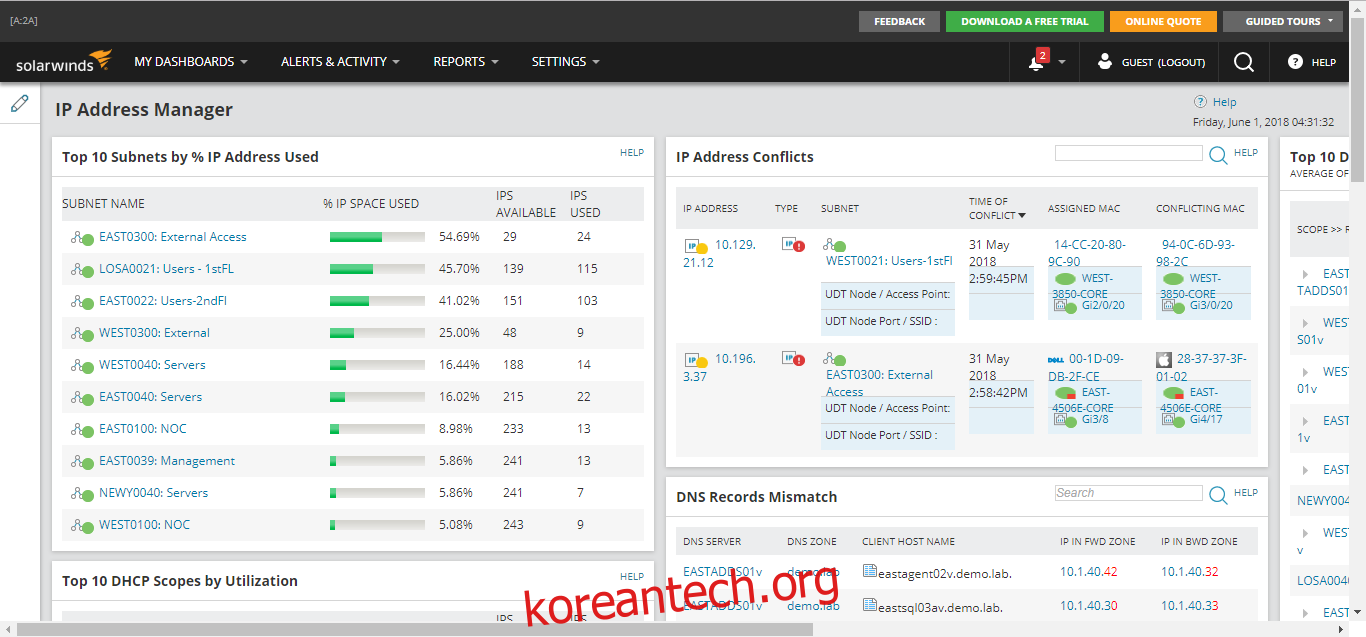This screenshot has width=1366, height=637.
Task: Click the subnet icon beside EAST0100: NOC
Action: tap(82, 430)
